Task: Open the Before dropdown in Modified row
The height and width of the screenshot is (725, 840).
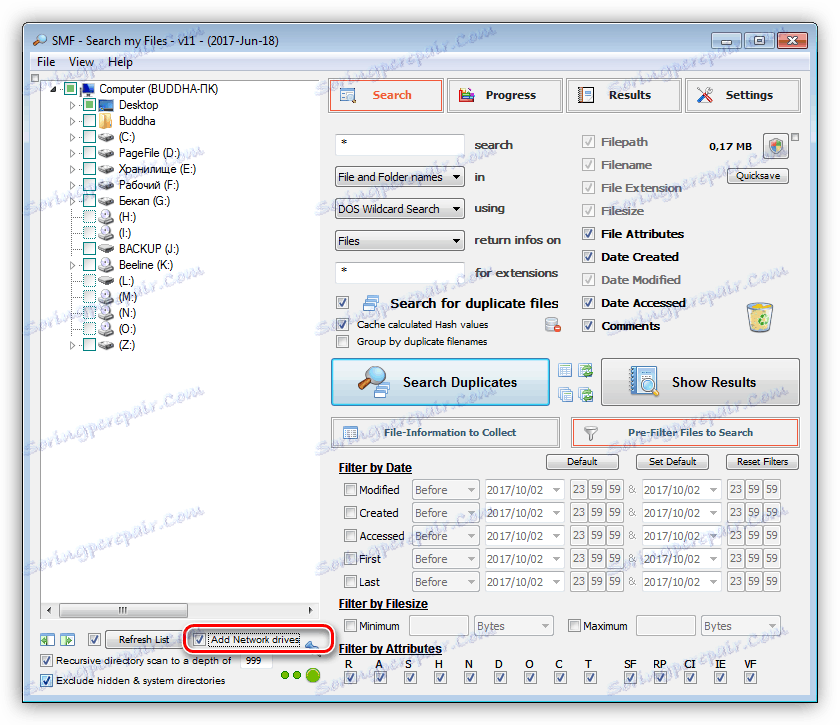Action: [446, 490]
